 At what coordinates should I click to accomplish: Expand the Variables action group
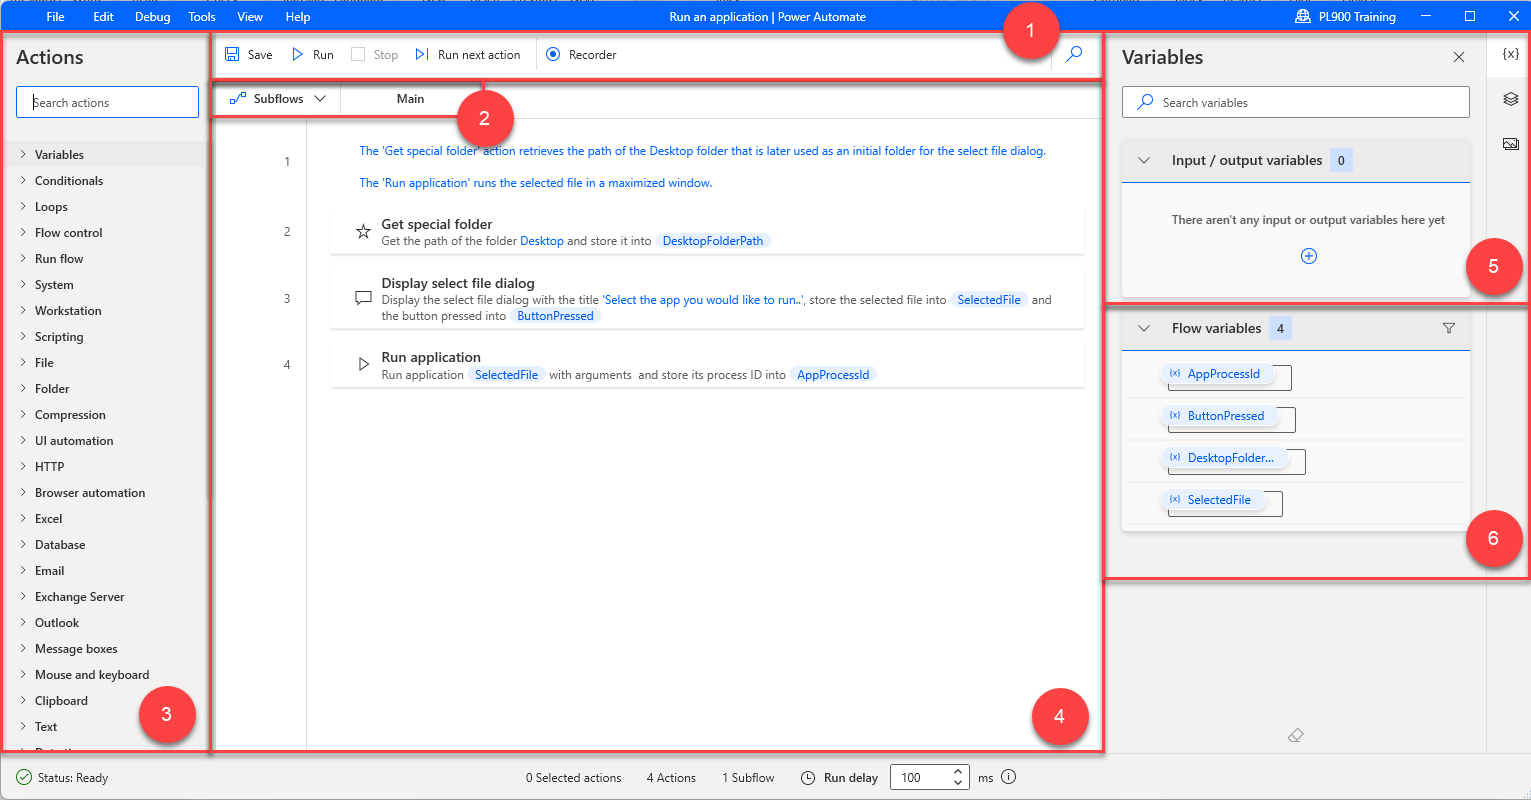coord(23,154)
